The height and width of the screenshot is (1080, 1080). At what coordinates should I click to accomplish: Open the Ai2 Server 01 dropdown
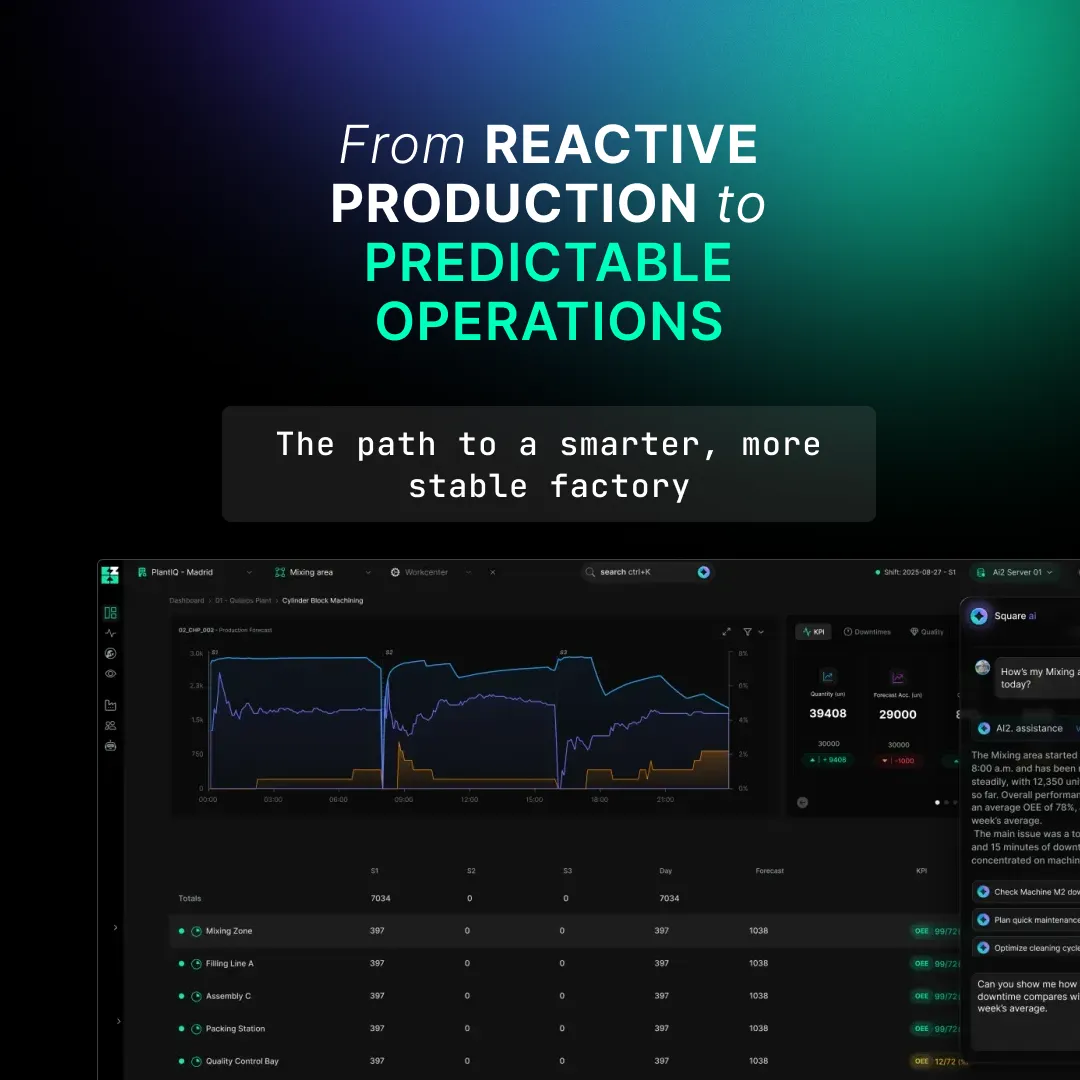click(x=1015, y=572)
